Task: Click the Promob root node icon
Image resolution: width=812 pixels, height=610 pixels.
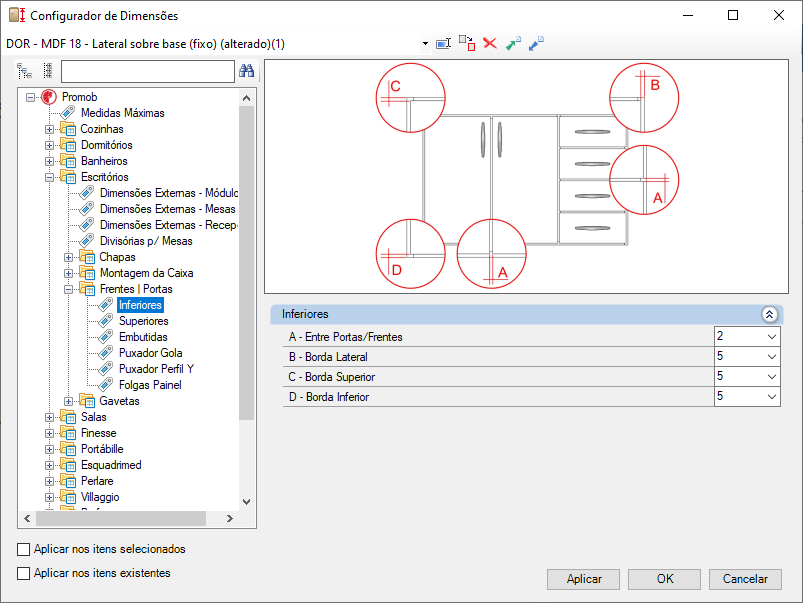Action: [49, 97]
